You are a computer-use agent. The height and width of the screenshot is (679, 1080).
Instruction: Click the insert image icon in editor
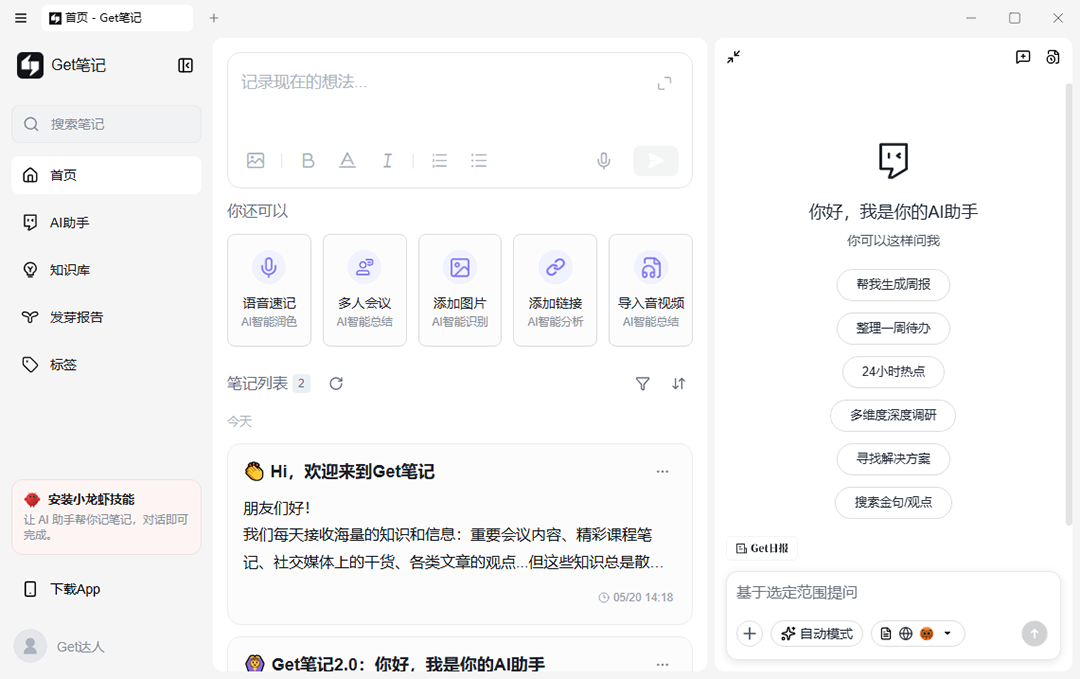(x=256, y=160)
